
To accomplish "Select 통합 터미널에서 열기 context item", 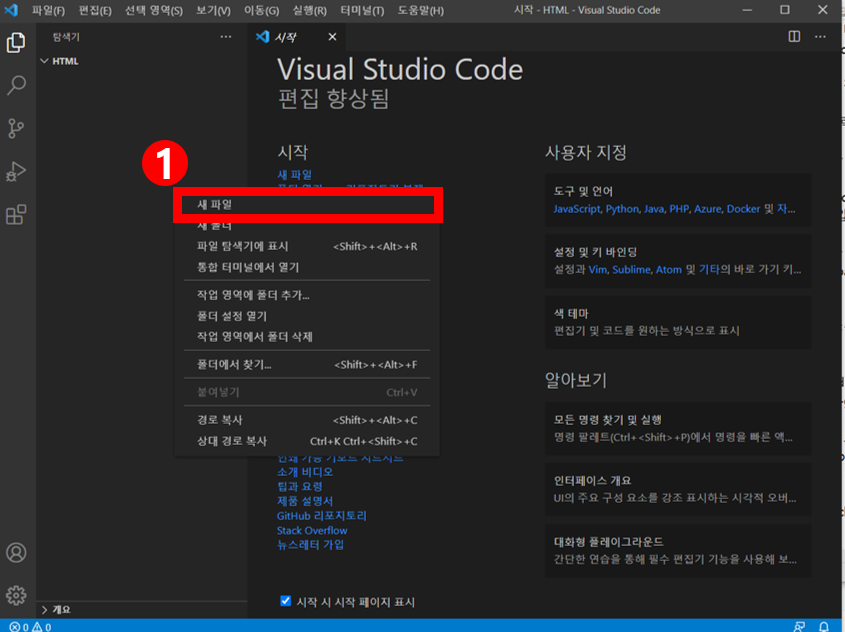I will 307,267.
